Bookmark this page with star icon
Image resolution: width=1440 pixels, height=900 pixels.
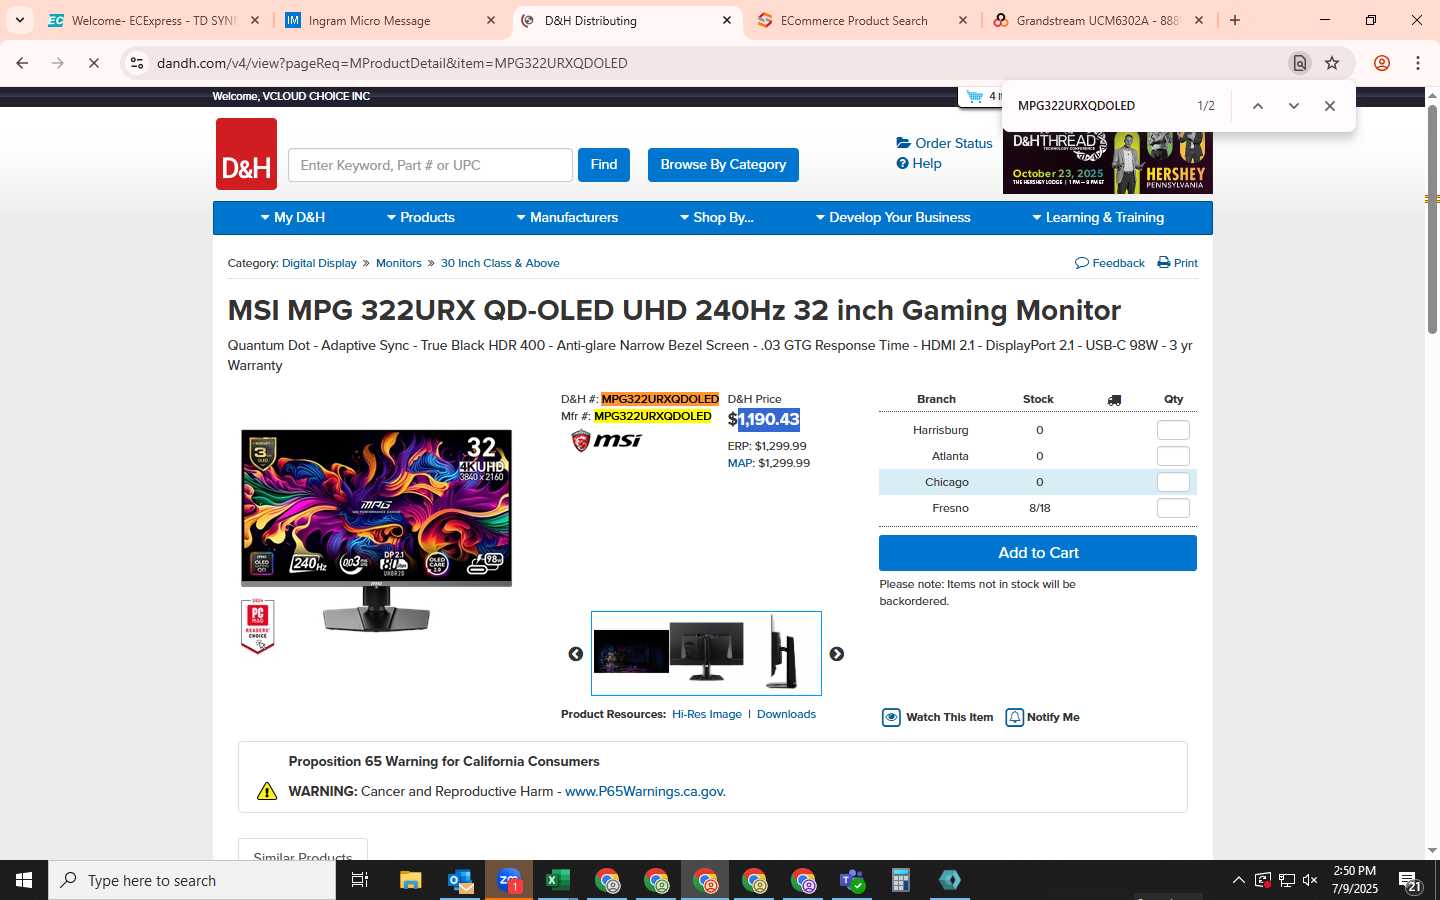coord(1332,63)
